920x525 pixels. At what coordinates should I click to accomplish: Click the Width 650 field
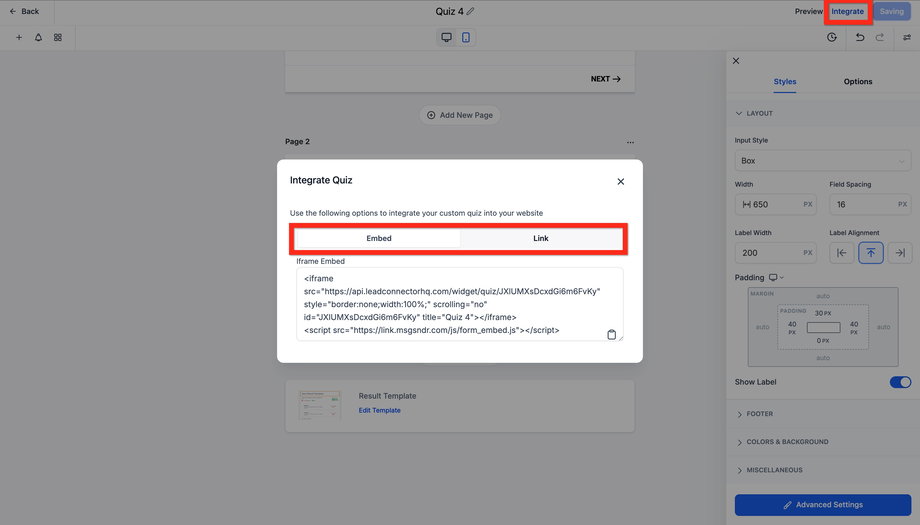775,204
